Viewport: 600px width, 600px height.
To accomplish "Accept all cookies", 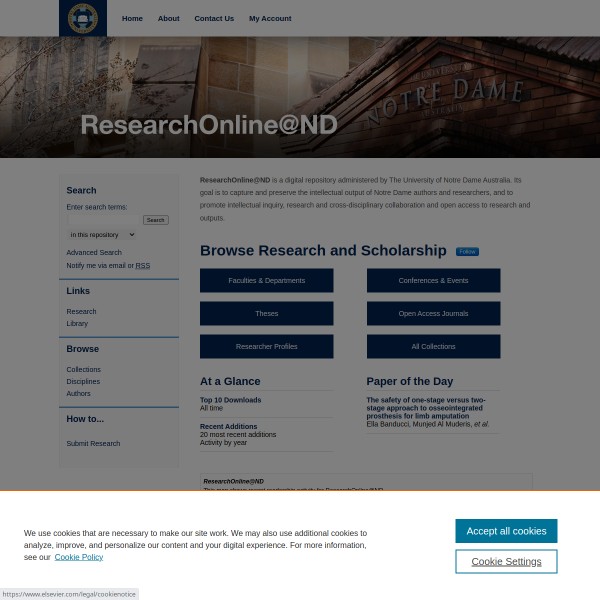I will pos(506,531).
